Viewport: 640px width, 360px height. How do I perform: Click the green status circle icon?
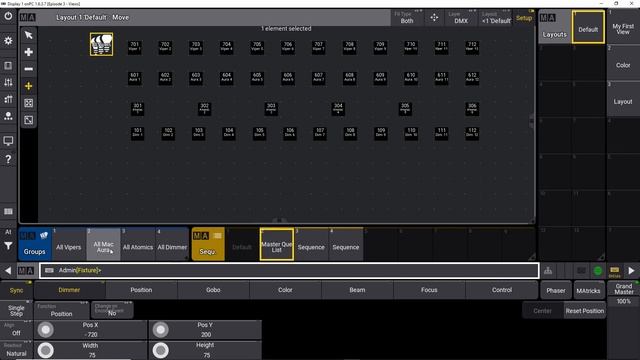point(598,271)
